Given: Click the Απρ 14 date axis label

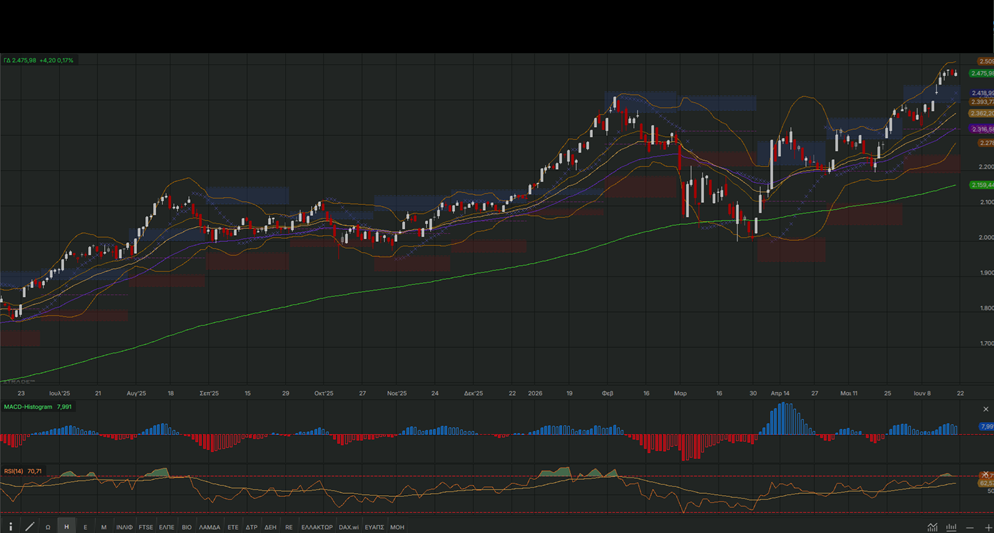Looking at the screenshot, I should pyautogui.click(x=780, y=394).
